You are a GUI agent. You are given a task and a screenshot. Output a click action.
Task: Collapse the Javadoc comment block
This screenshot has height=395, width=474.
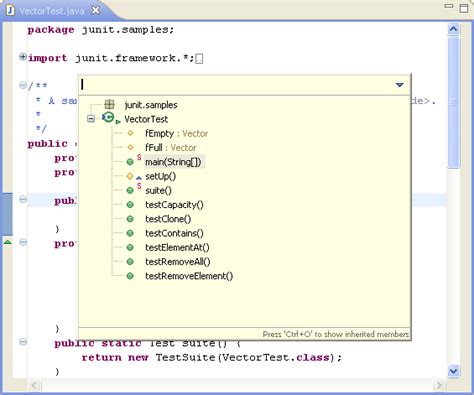click(23, 85)
